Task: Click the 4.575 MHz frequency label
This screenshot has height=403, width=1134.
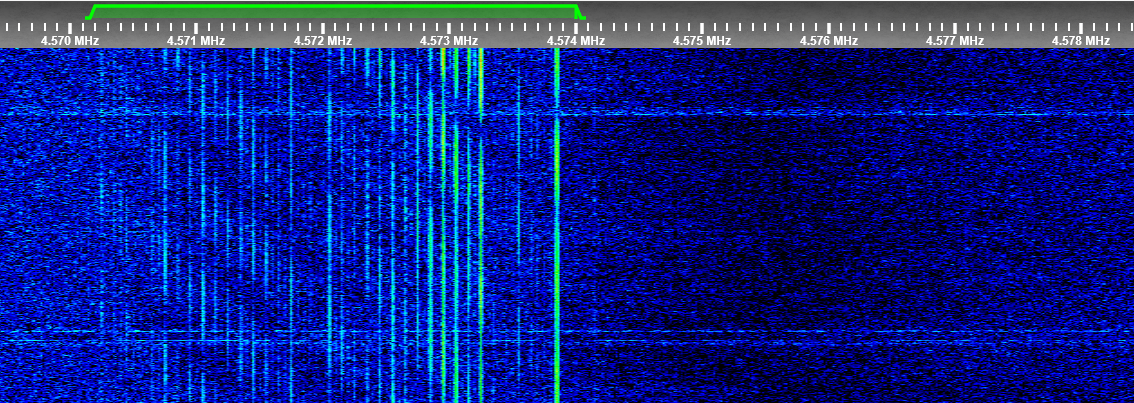Action: (702, 41)
